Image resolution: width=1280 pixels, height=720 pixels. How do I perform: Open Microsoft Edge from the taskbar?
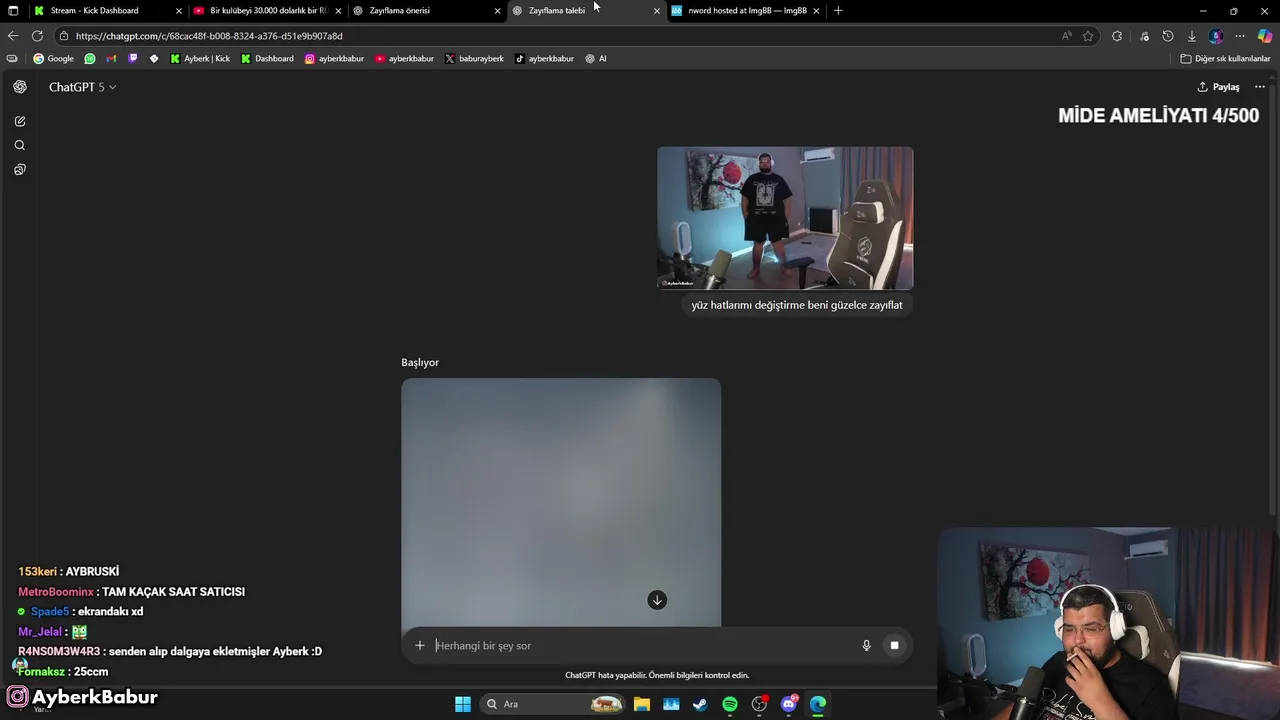point(818,704)
